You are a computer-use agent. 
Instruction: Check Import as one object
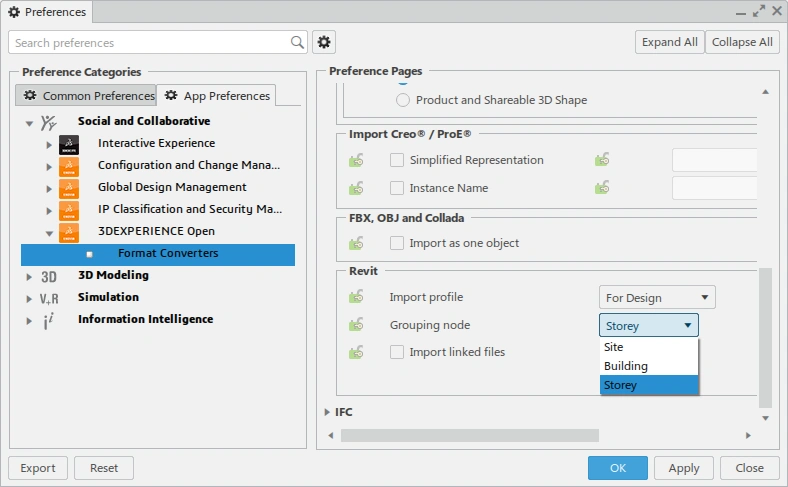tap(397, 243)
